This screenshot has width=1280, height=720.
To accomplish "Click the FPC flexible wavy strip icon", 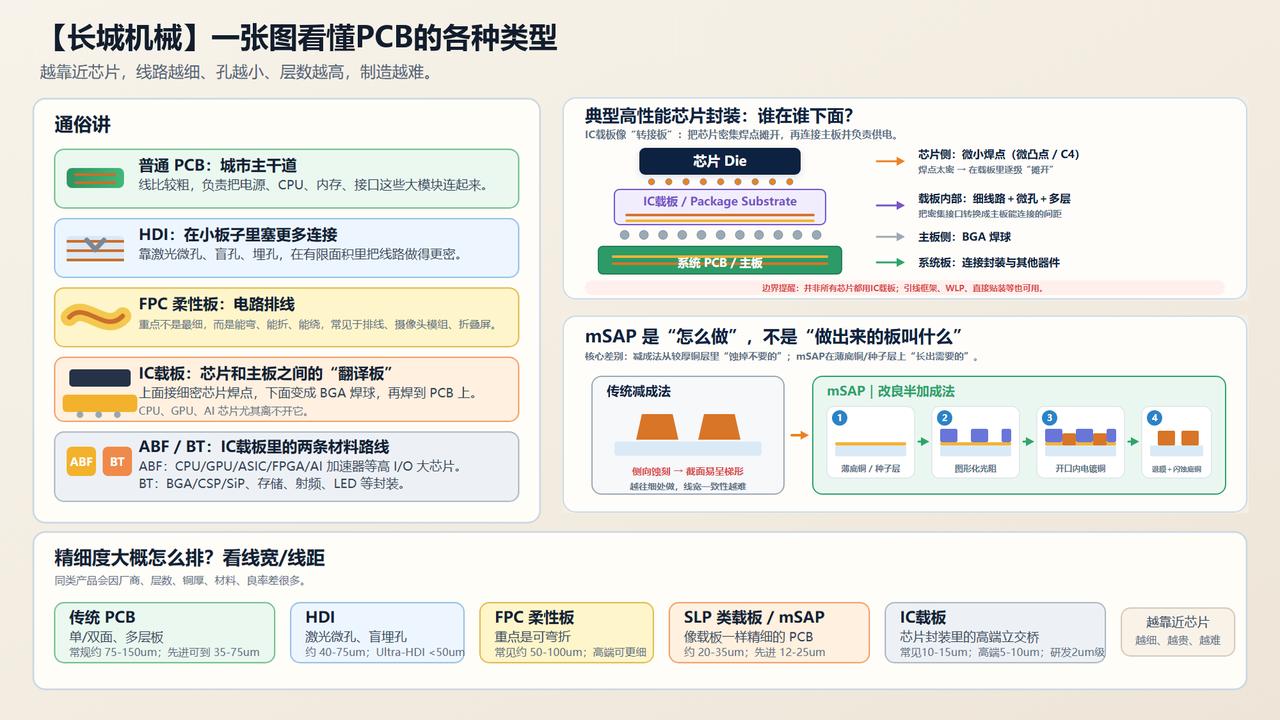I will click(95, 317).
